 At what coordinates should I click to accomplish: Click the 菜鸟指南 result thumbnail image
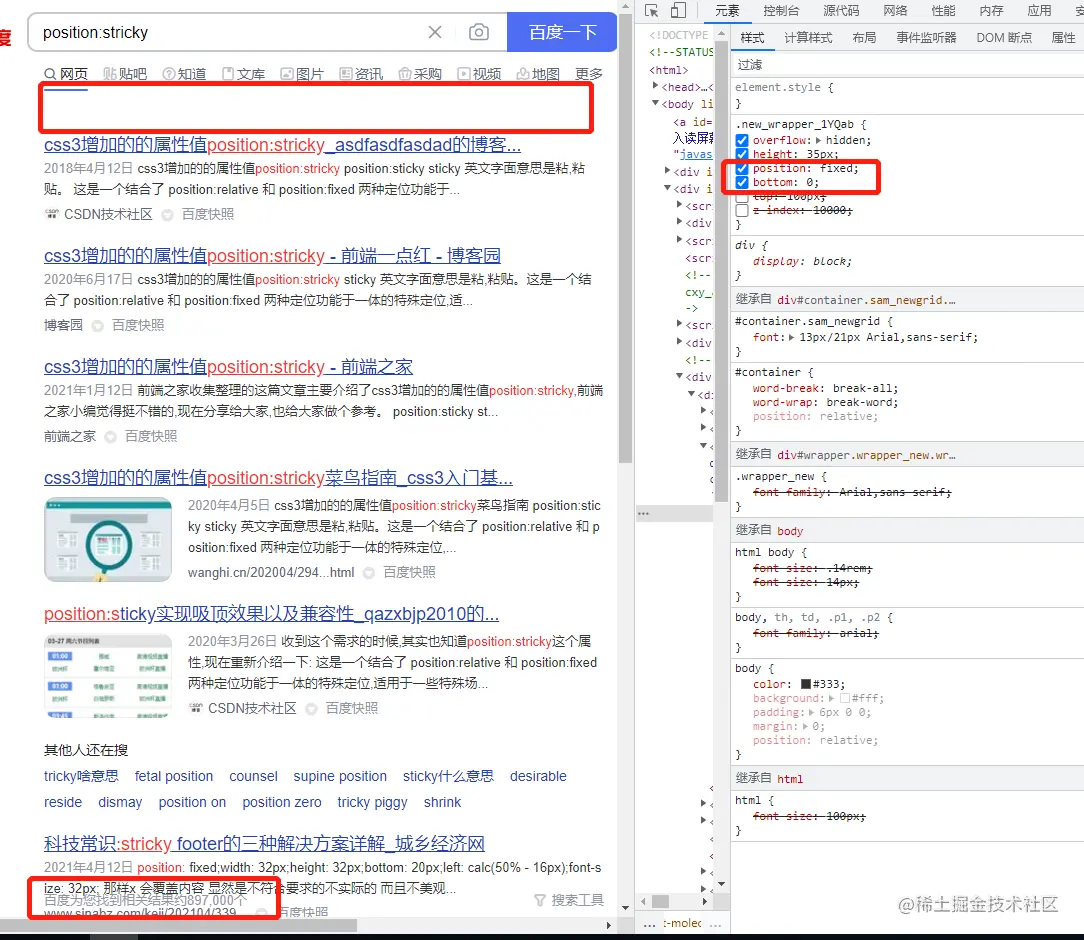(108, 539)
